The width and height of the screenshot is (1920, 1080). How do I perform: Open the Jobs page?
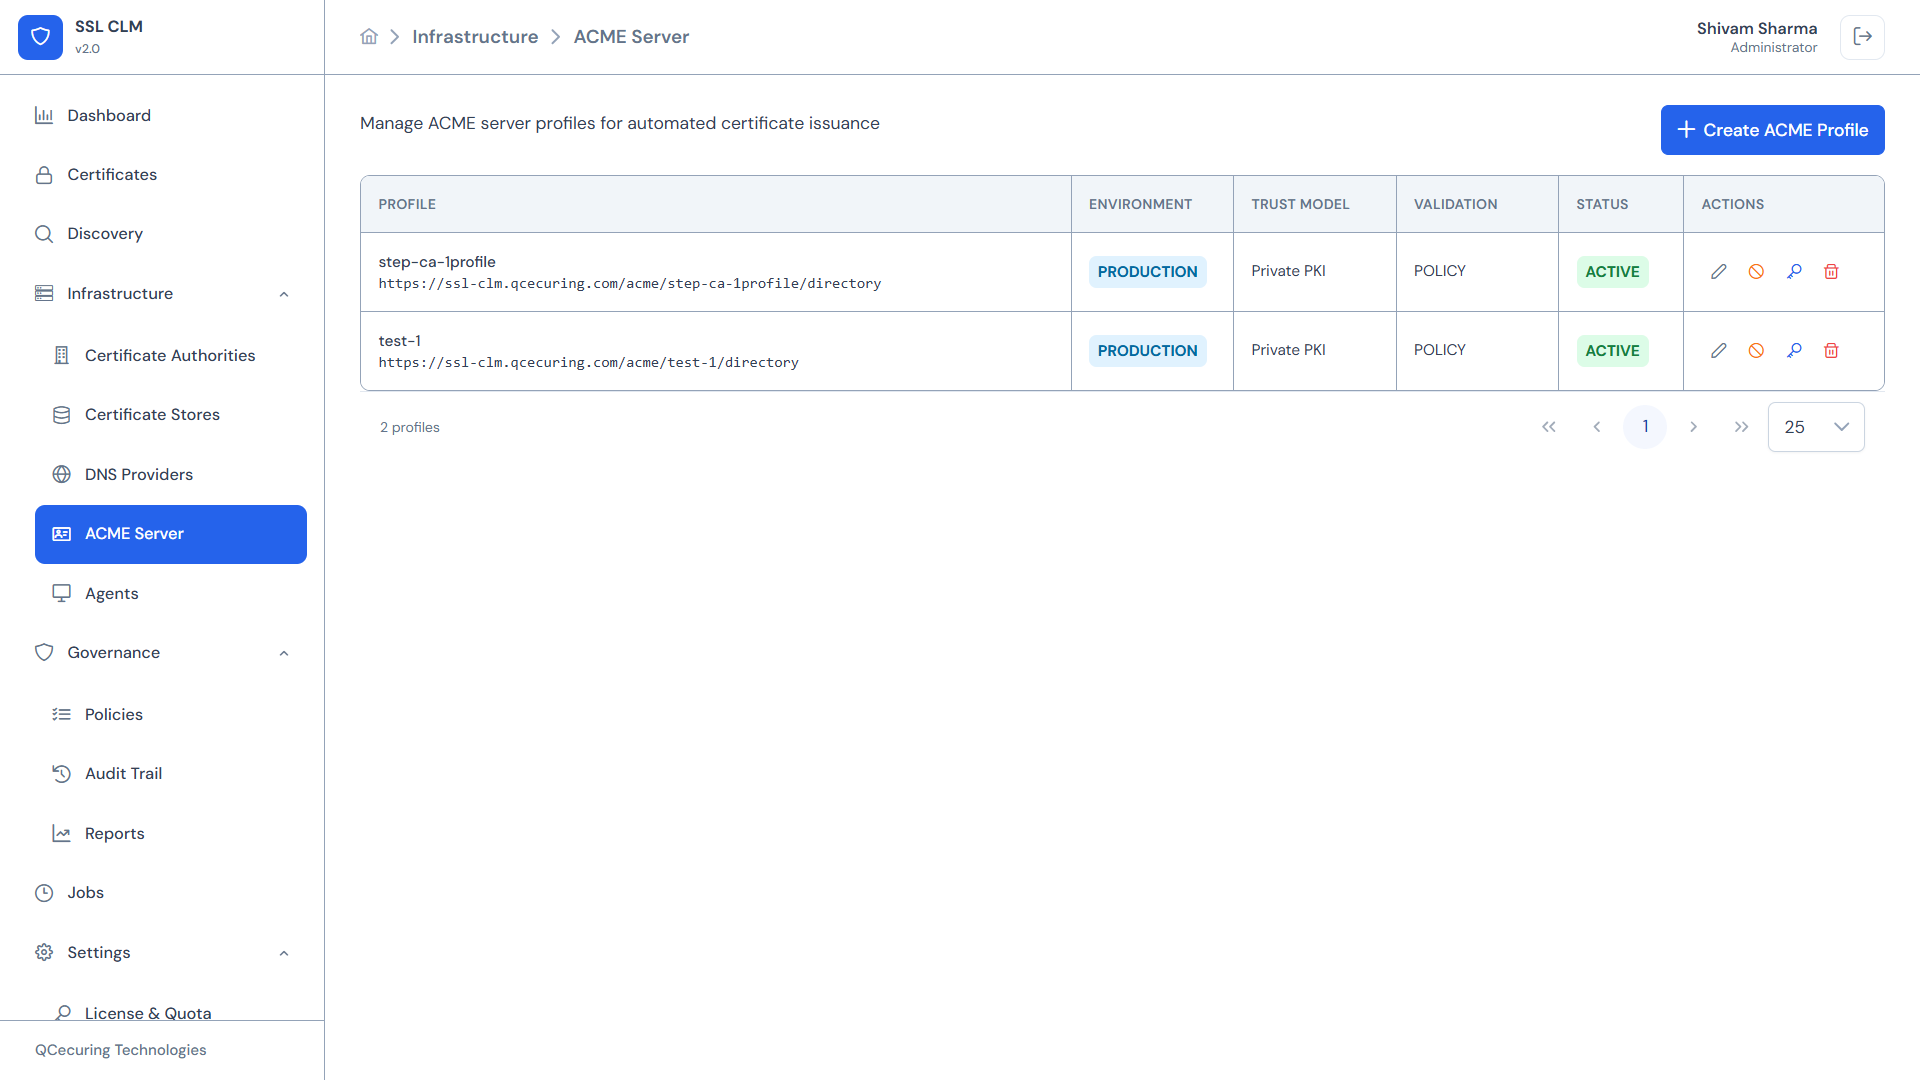pos(170,893)
